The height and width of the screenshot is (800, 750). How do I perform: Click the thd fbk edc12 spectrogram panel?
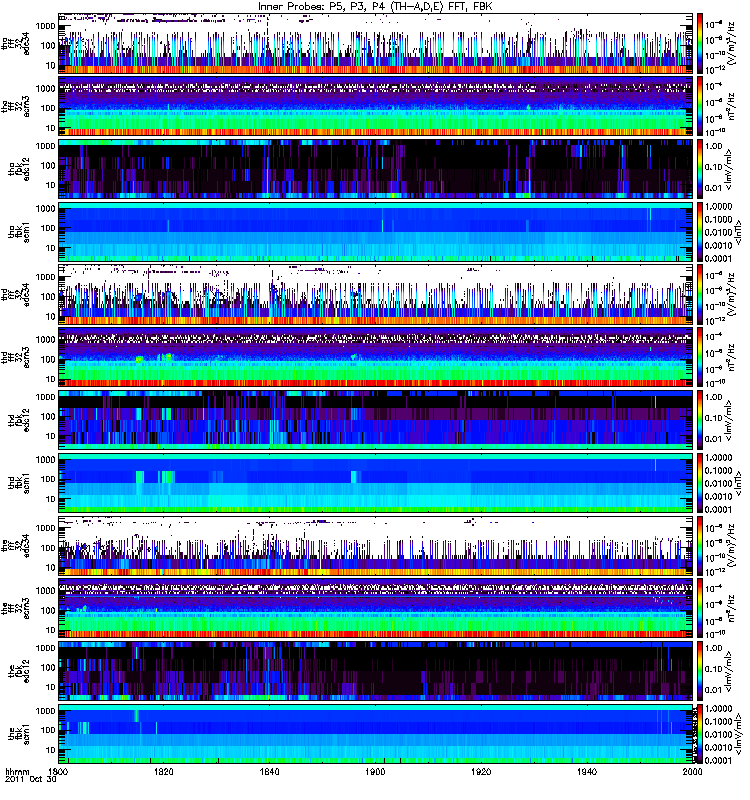[x=376, y=420]
